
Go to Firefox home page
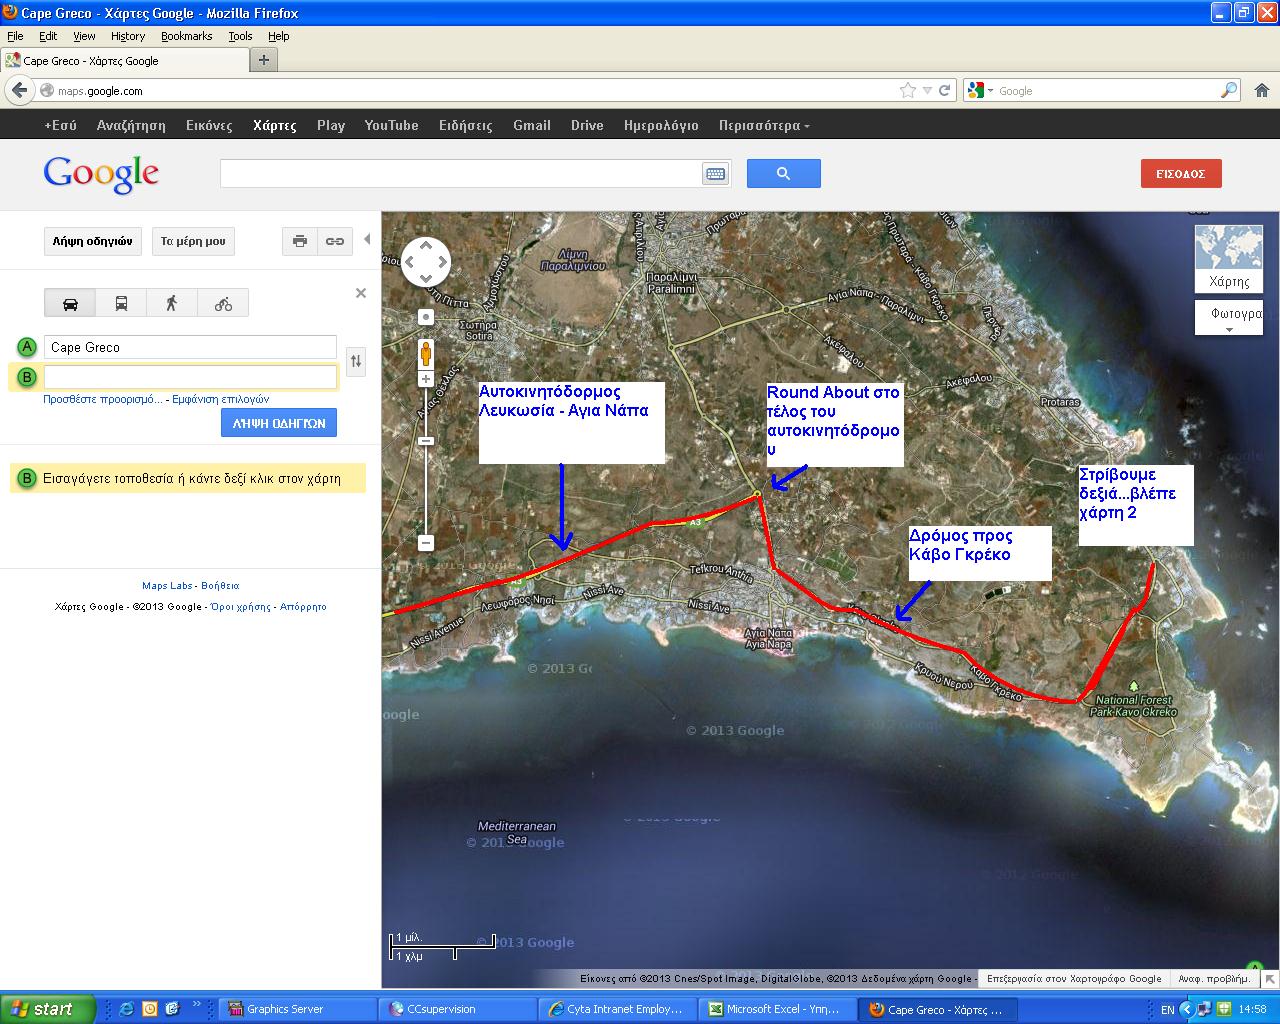click(x=1262, y=90)
